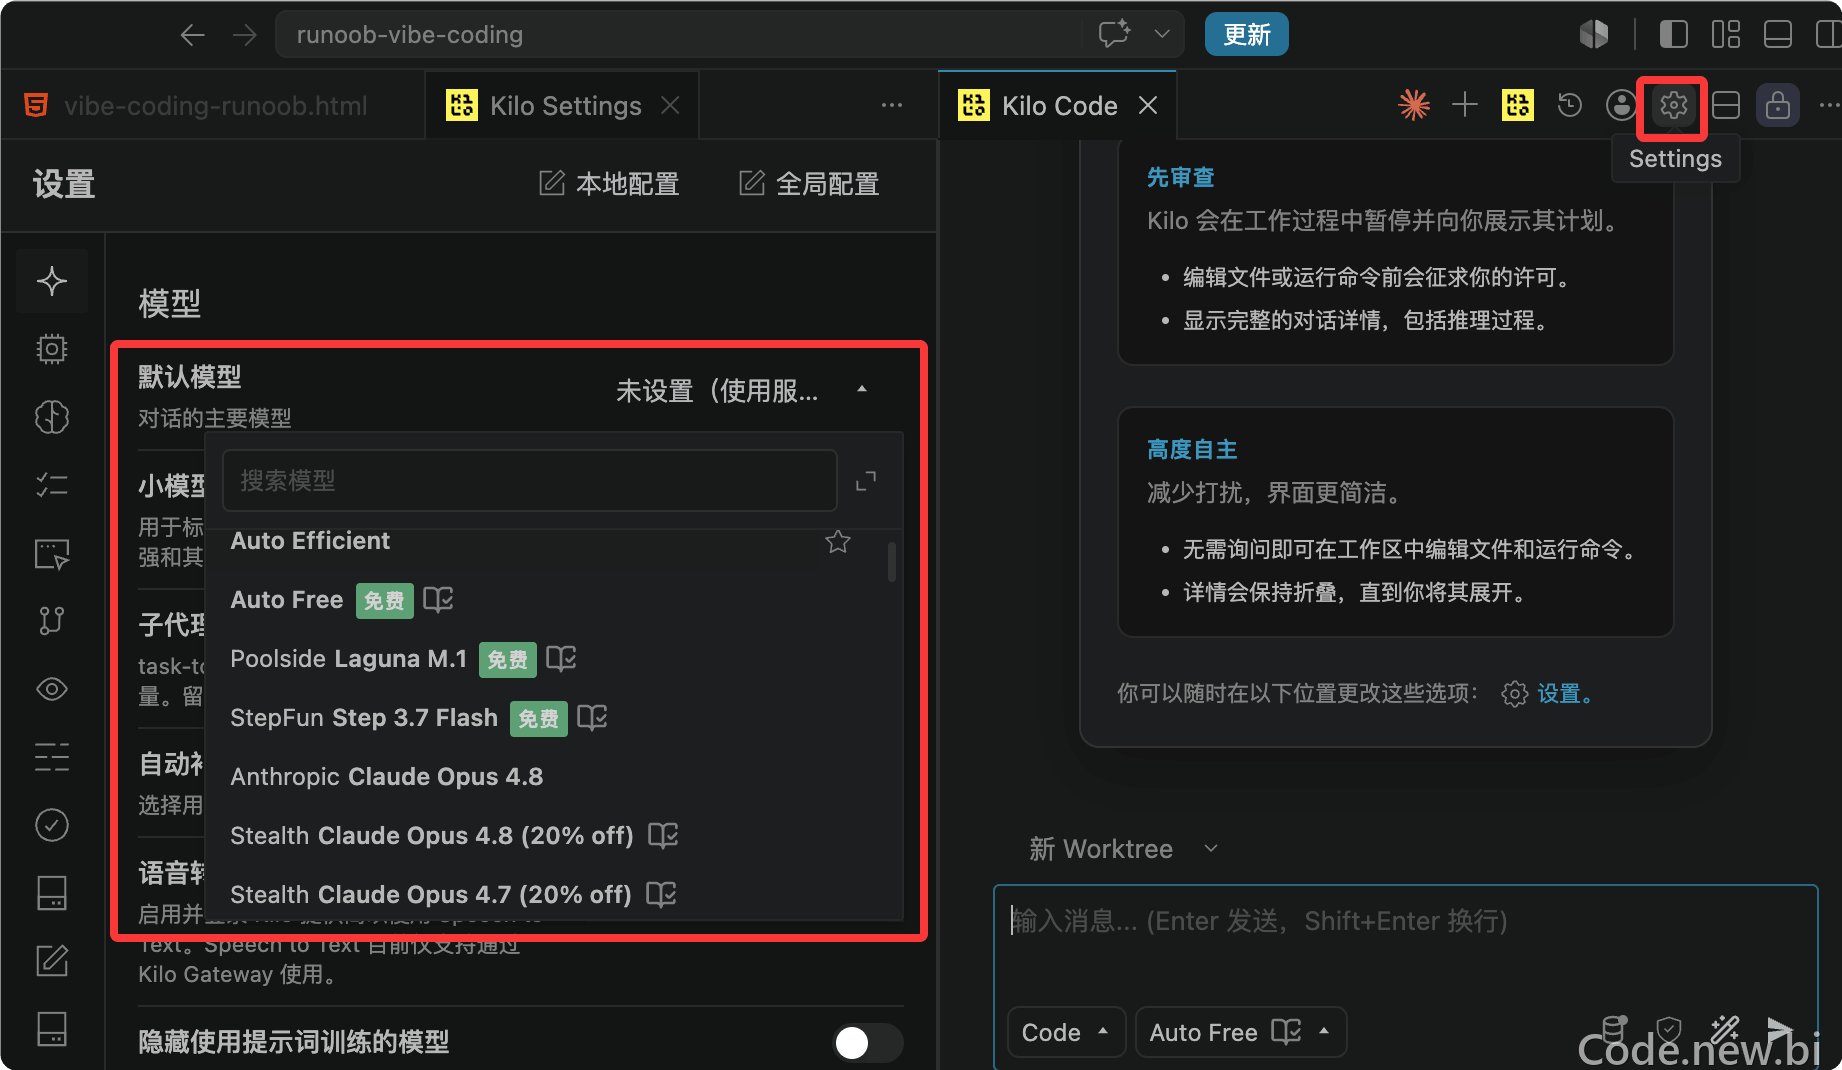The image size is (1842, 1070).
Task: Select the sparkle models settings section
Action: (52, 281)
